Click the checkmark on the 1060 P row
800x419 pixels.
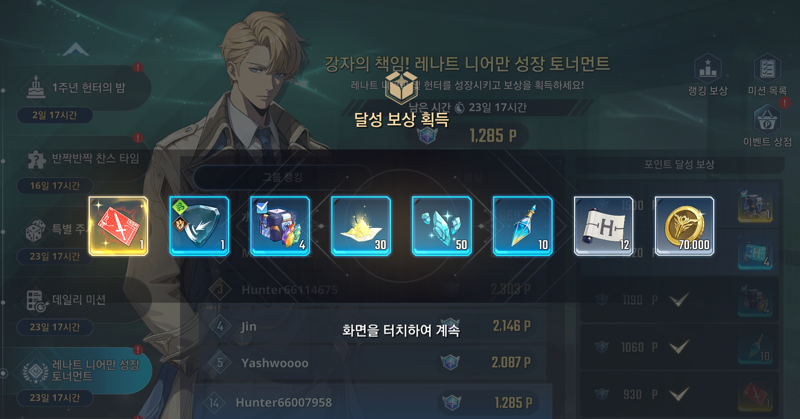pyautogui.click(x=679, y=347)
